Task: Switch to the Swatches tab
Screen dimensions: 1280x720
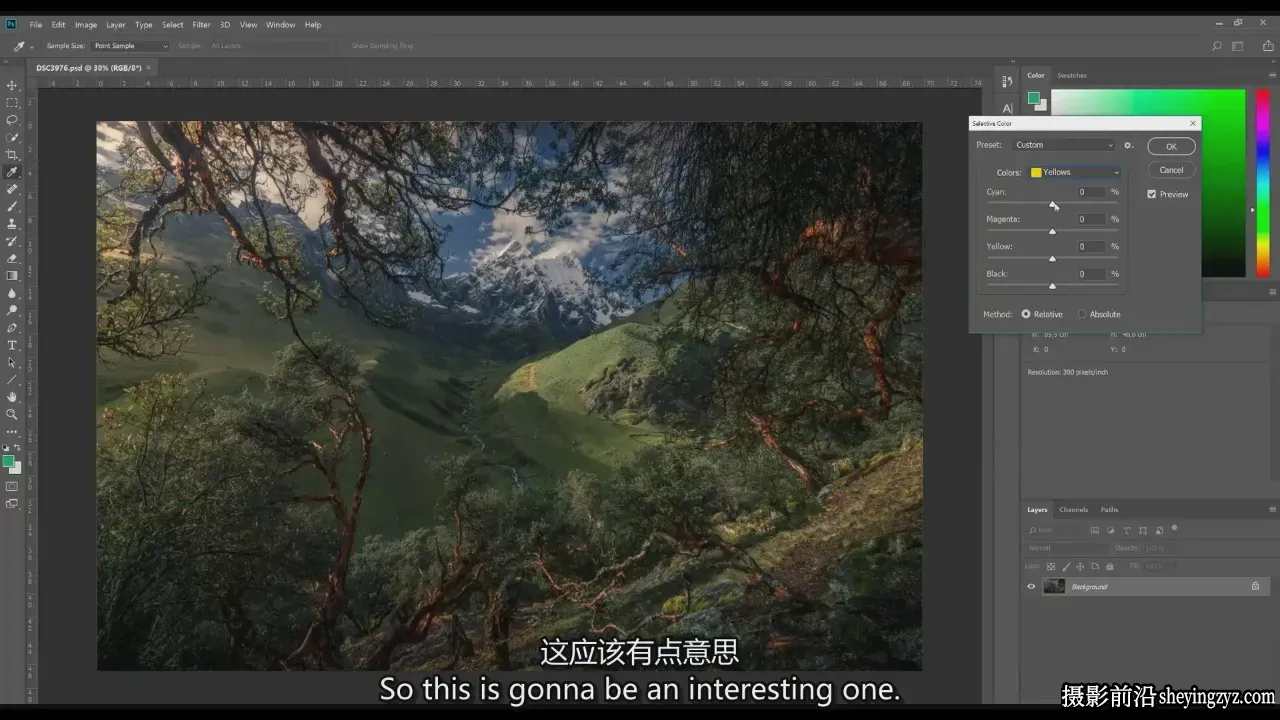Action: pos(1072,75)
